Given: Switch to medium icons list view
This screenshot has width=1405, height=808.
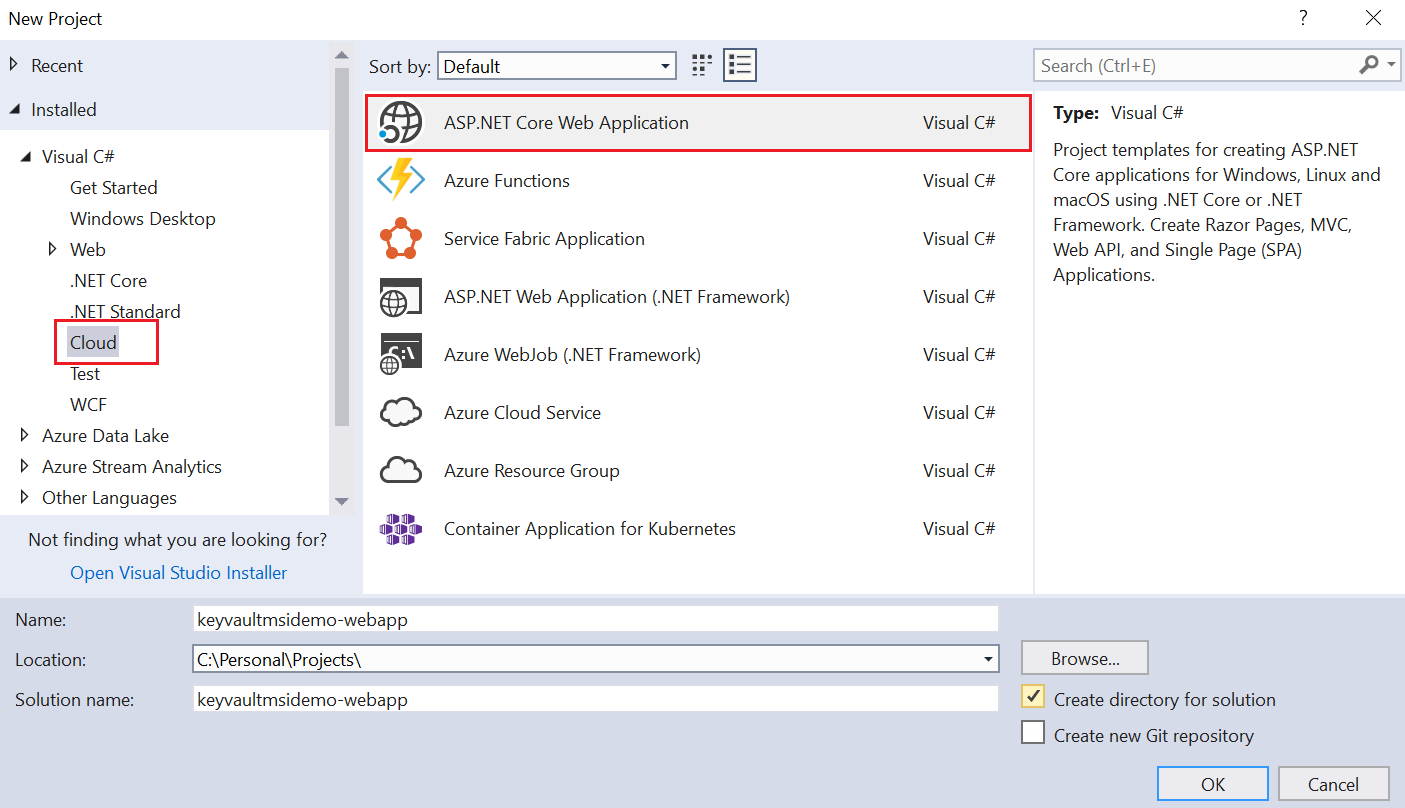Looking at the screenshot, I should (x=740, y=66).
